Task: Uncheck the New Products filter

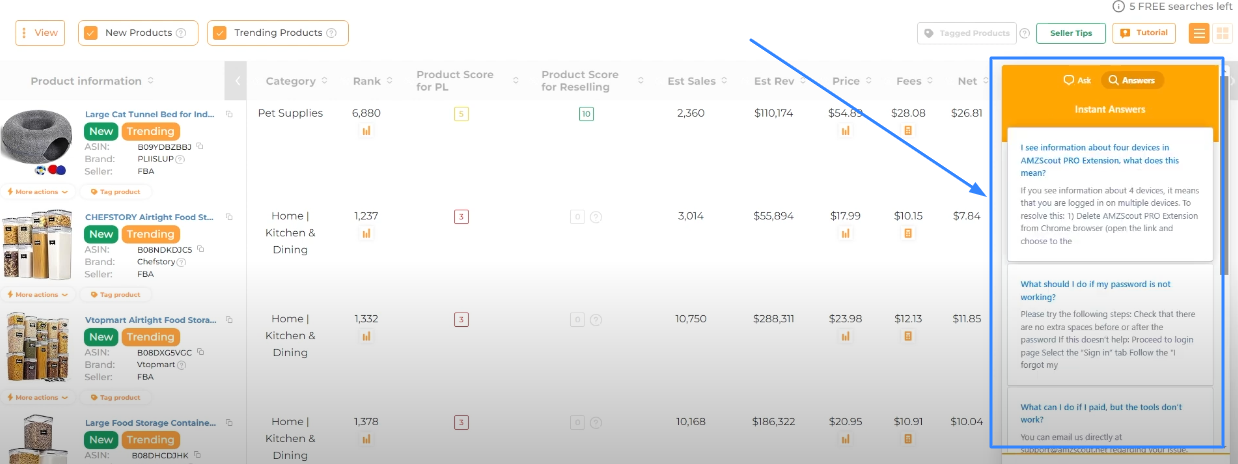Action: click(x=91, y=33)
